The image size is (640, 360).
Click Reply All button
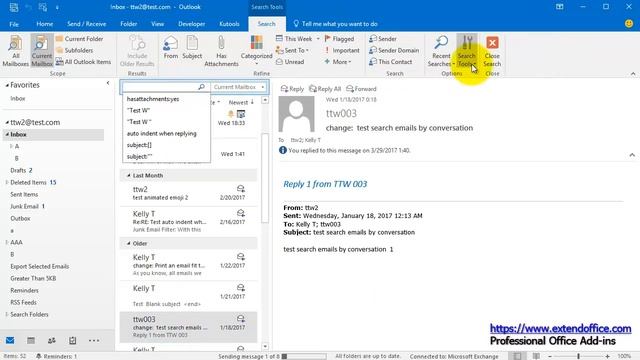[x=325, y=89]
